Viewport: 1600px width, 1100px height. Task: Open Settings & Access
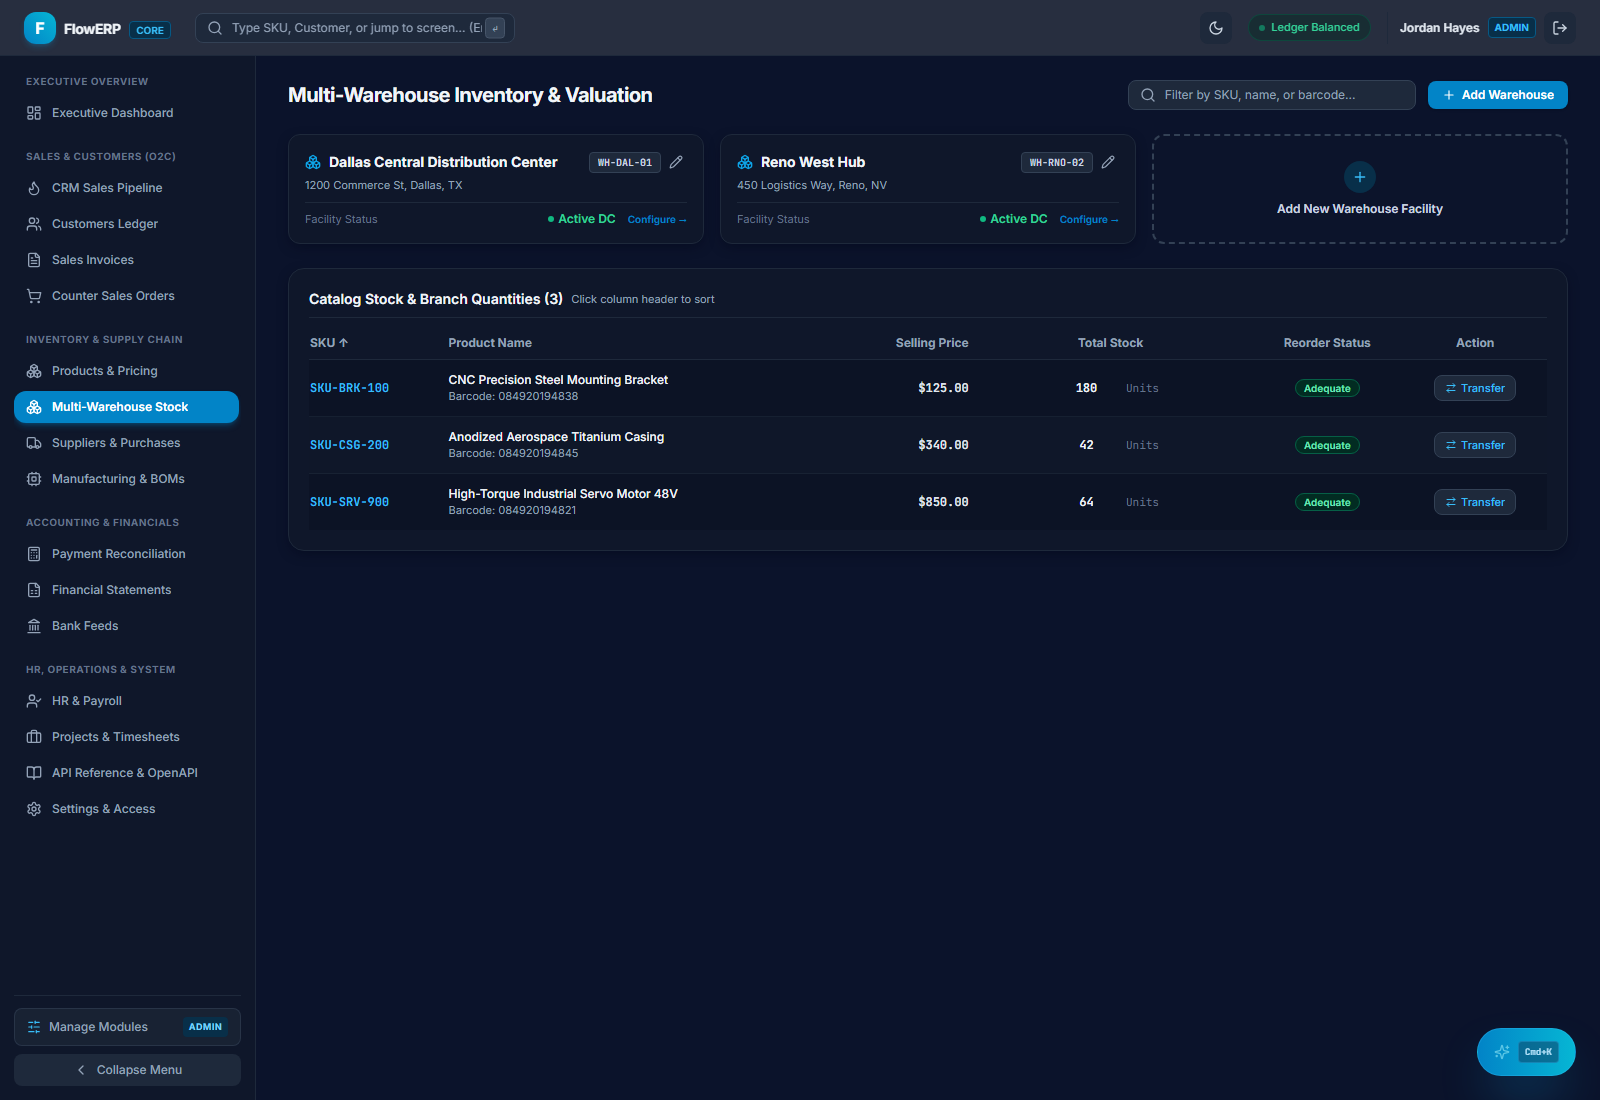tap(127, 809)
